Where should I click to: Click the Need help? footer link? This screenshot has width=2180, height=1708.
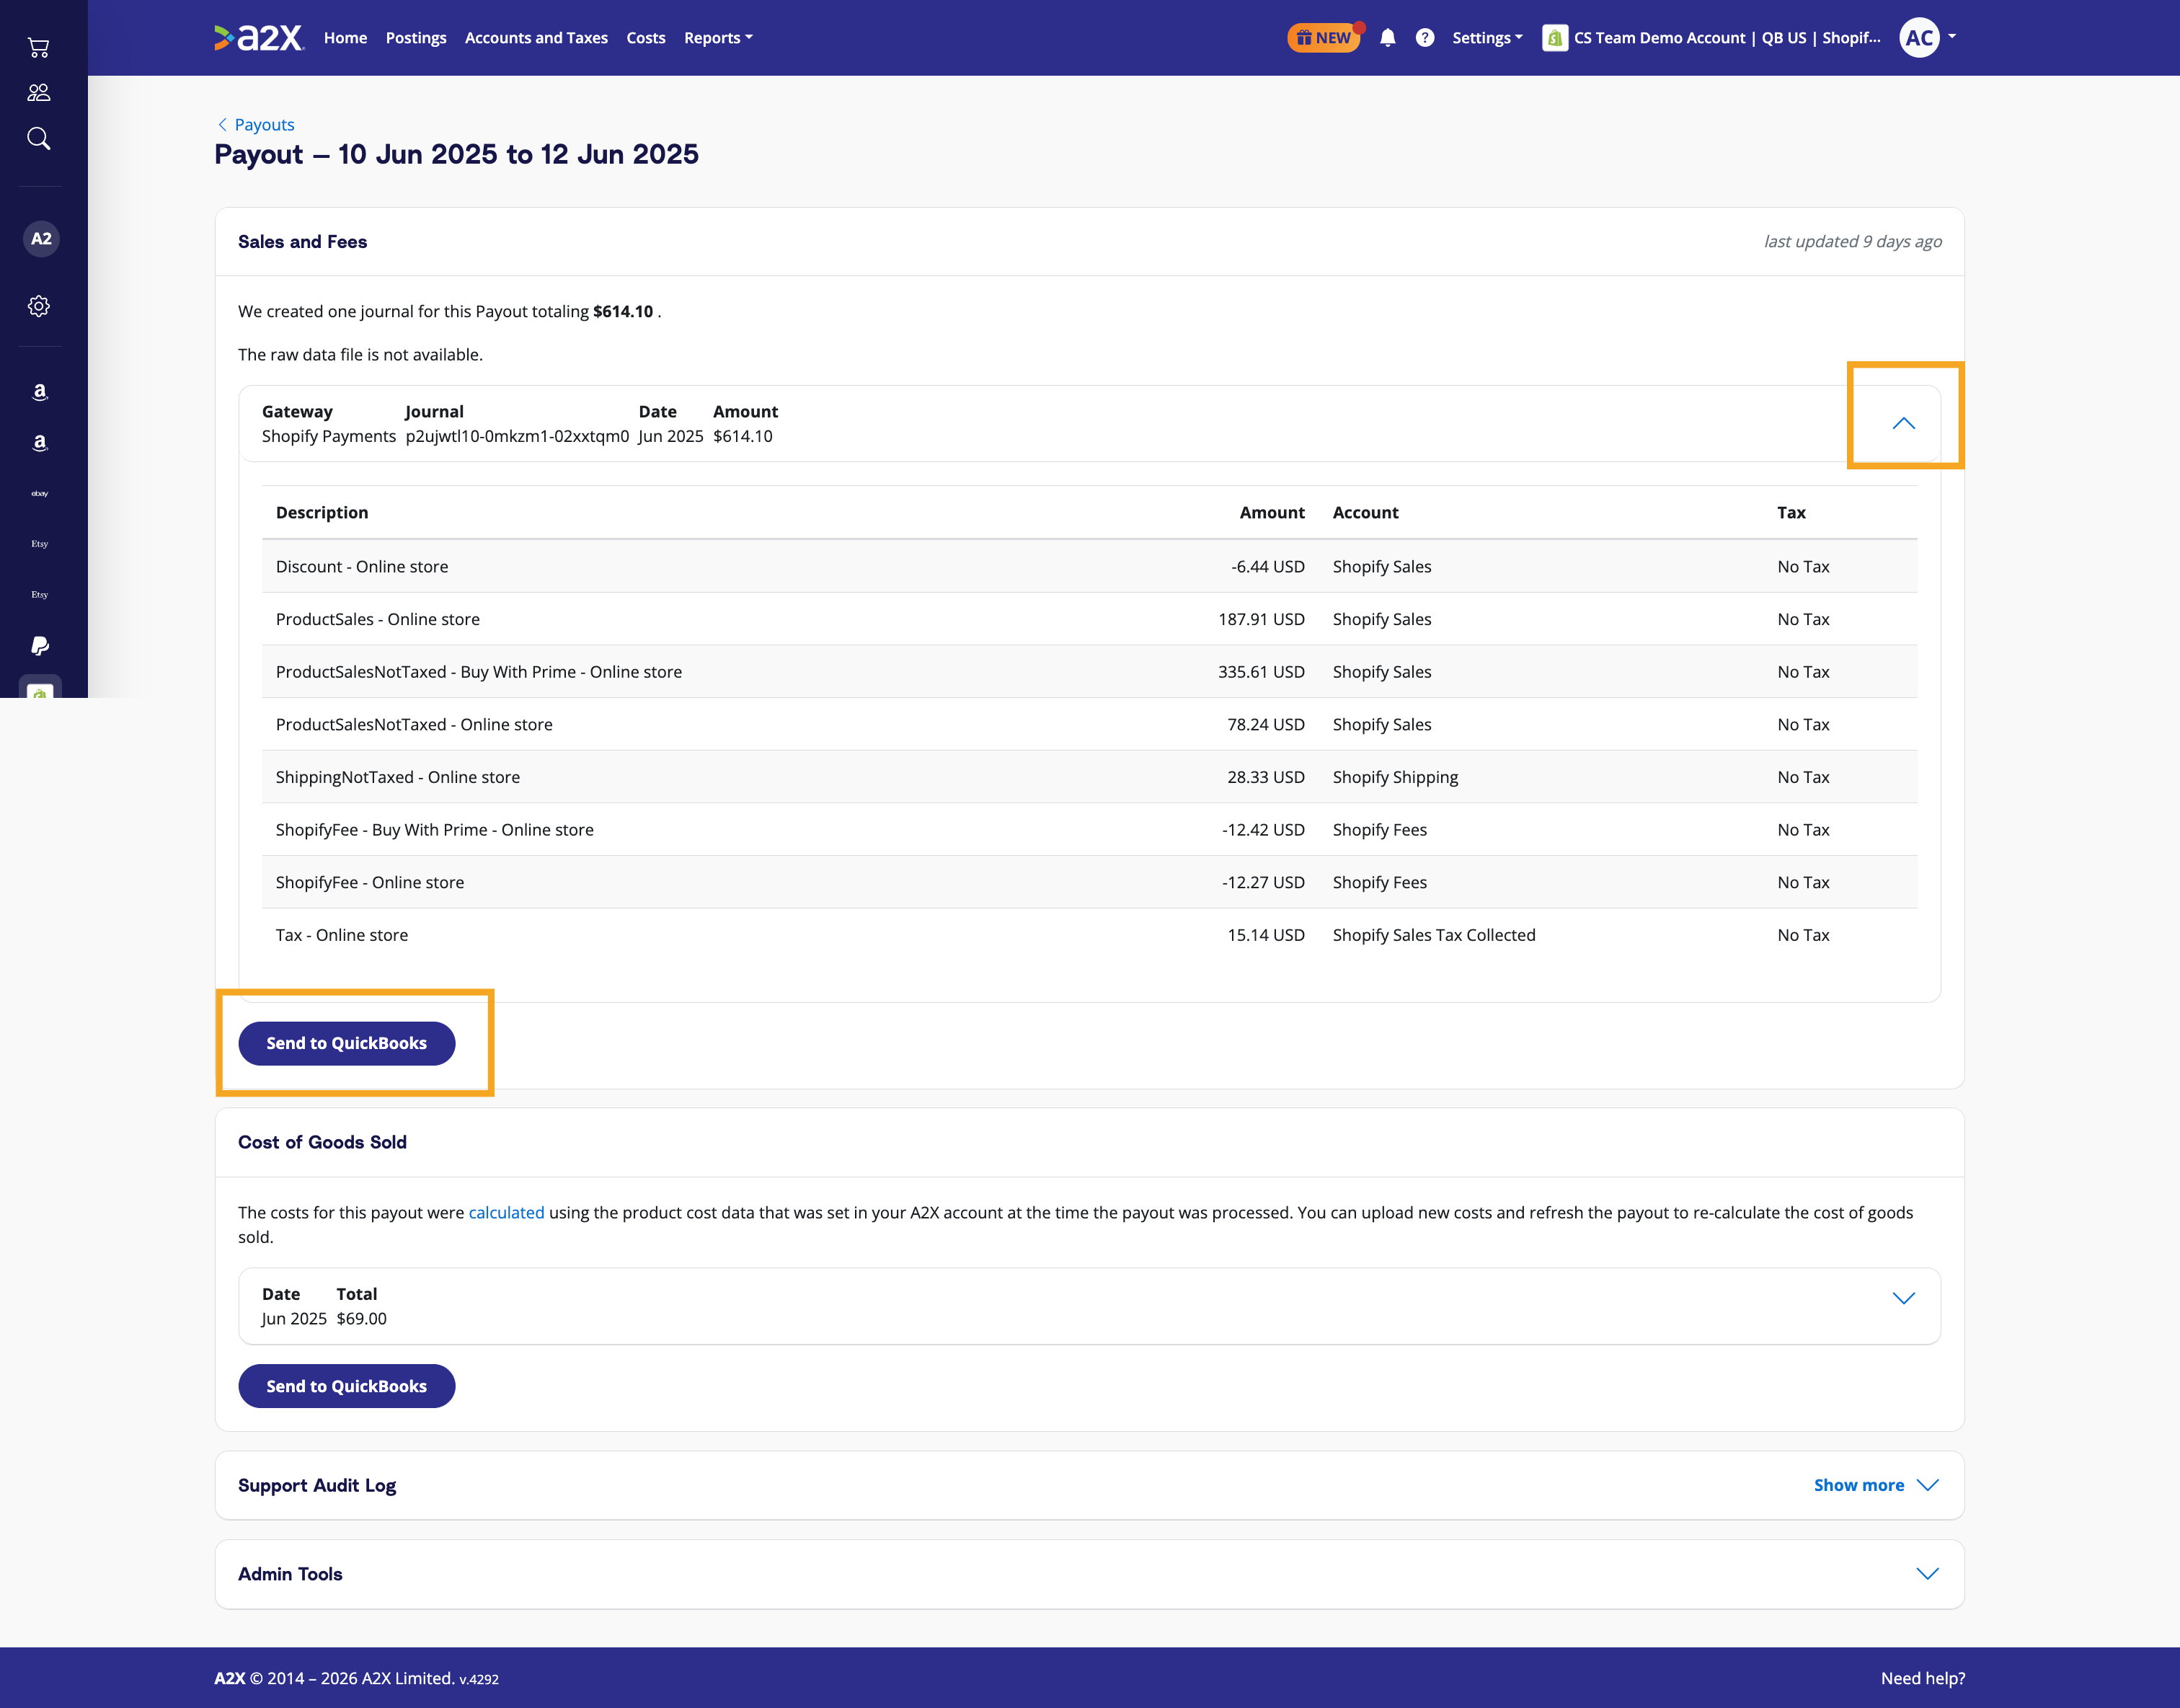(x=1923, y=1678)
